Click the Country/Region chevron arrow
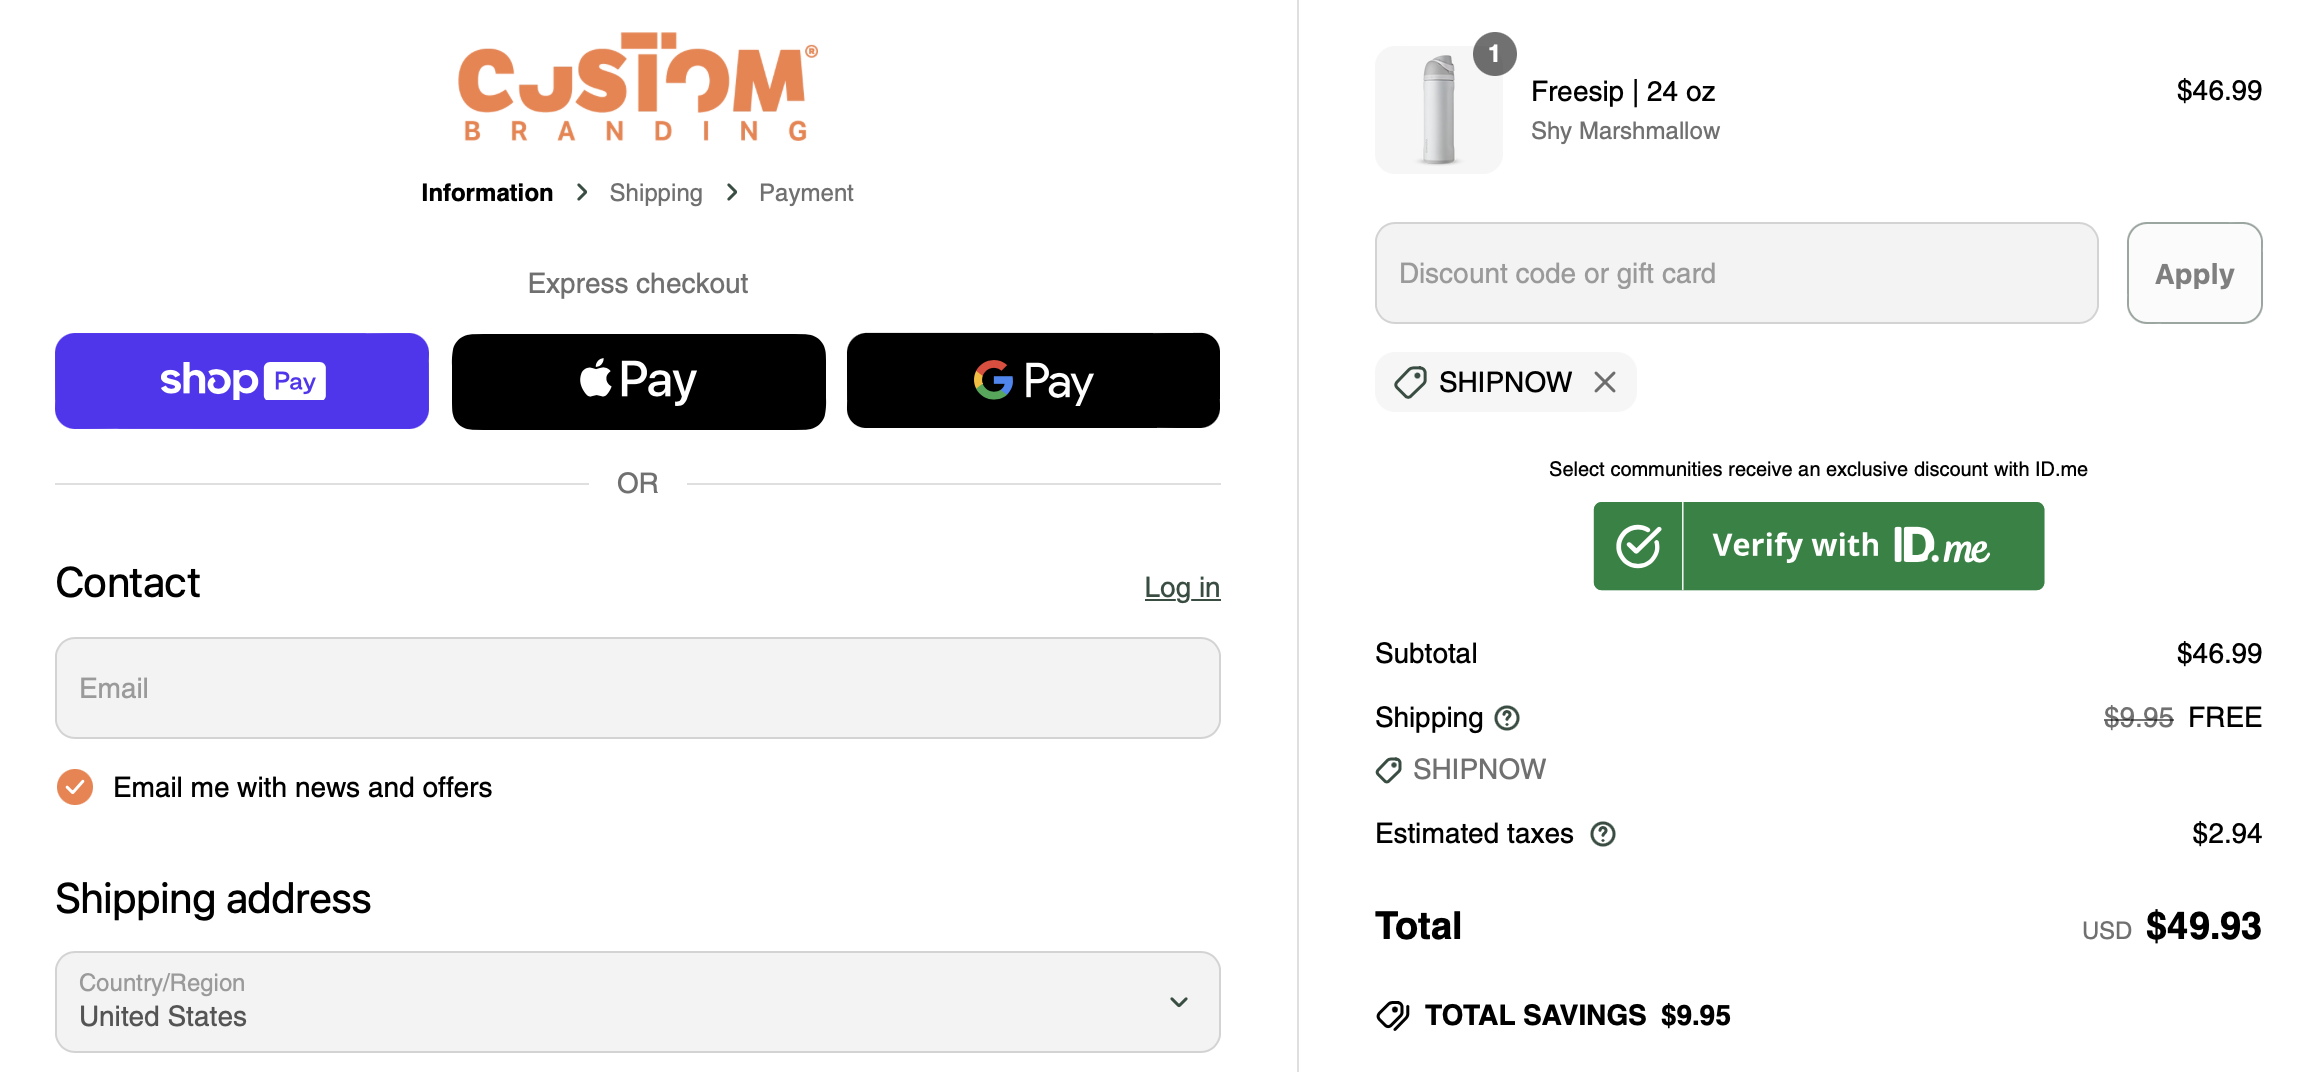This screenshot has width=2308, height=1072. [1179, 1002]
